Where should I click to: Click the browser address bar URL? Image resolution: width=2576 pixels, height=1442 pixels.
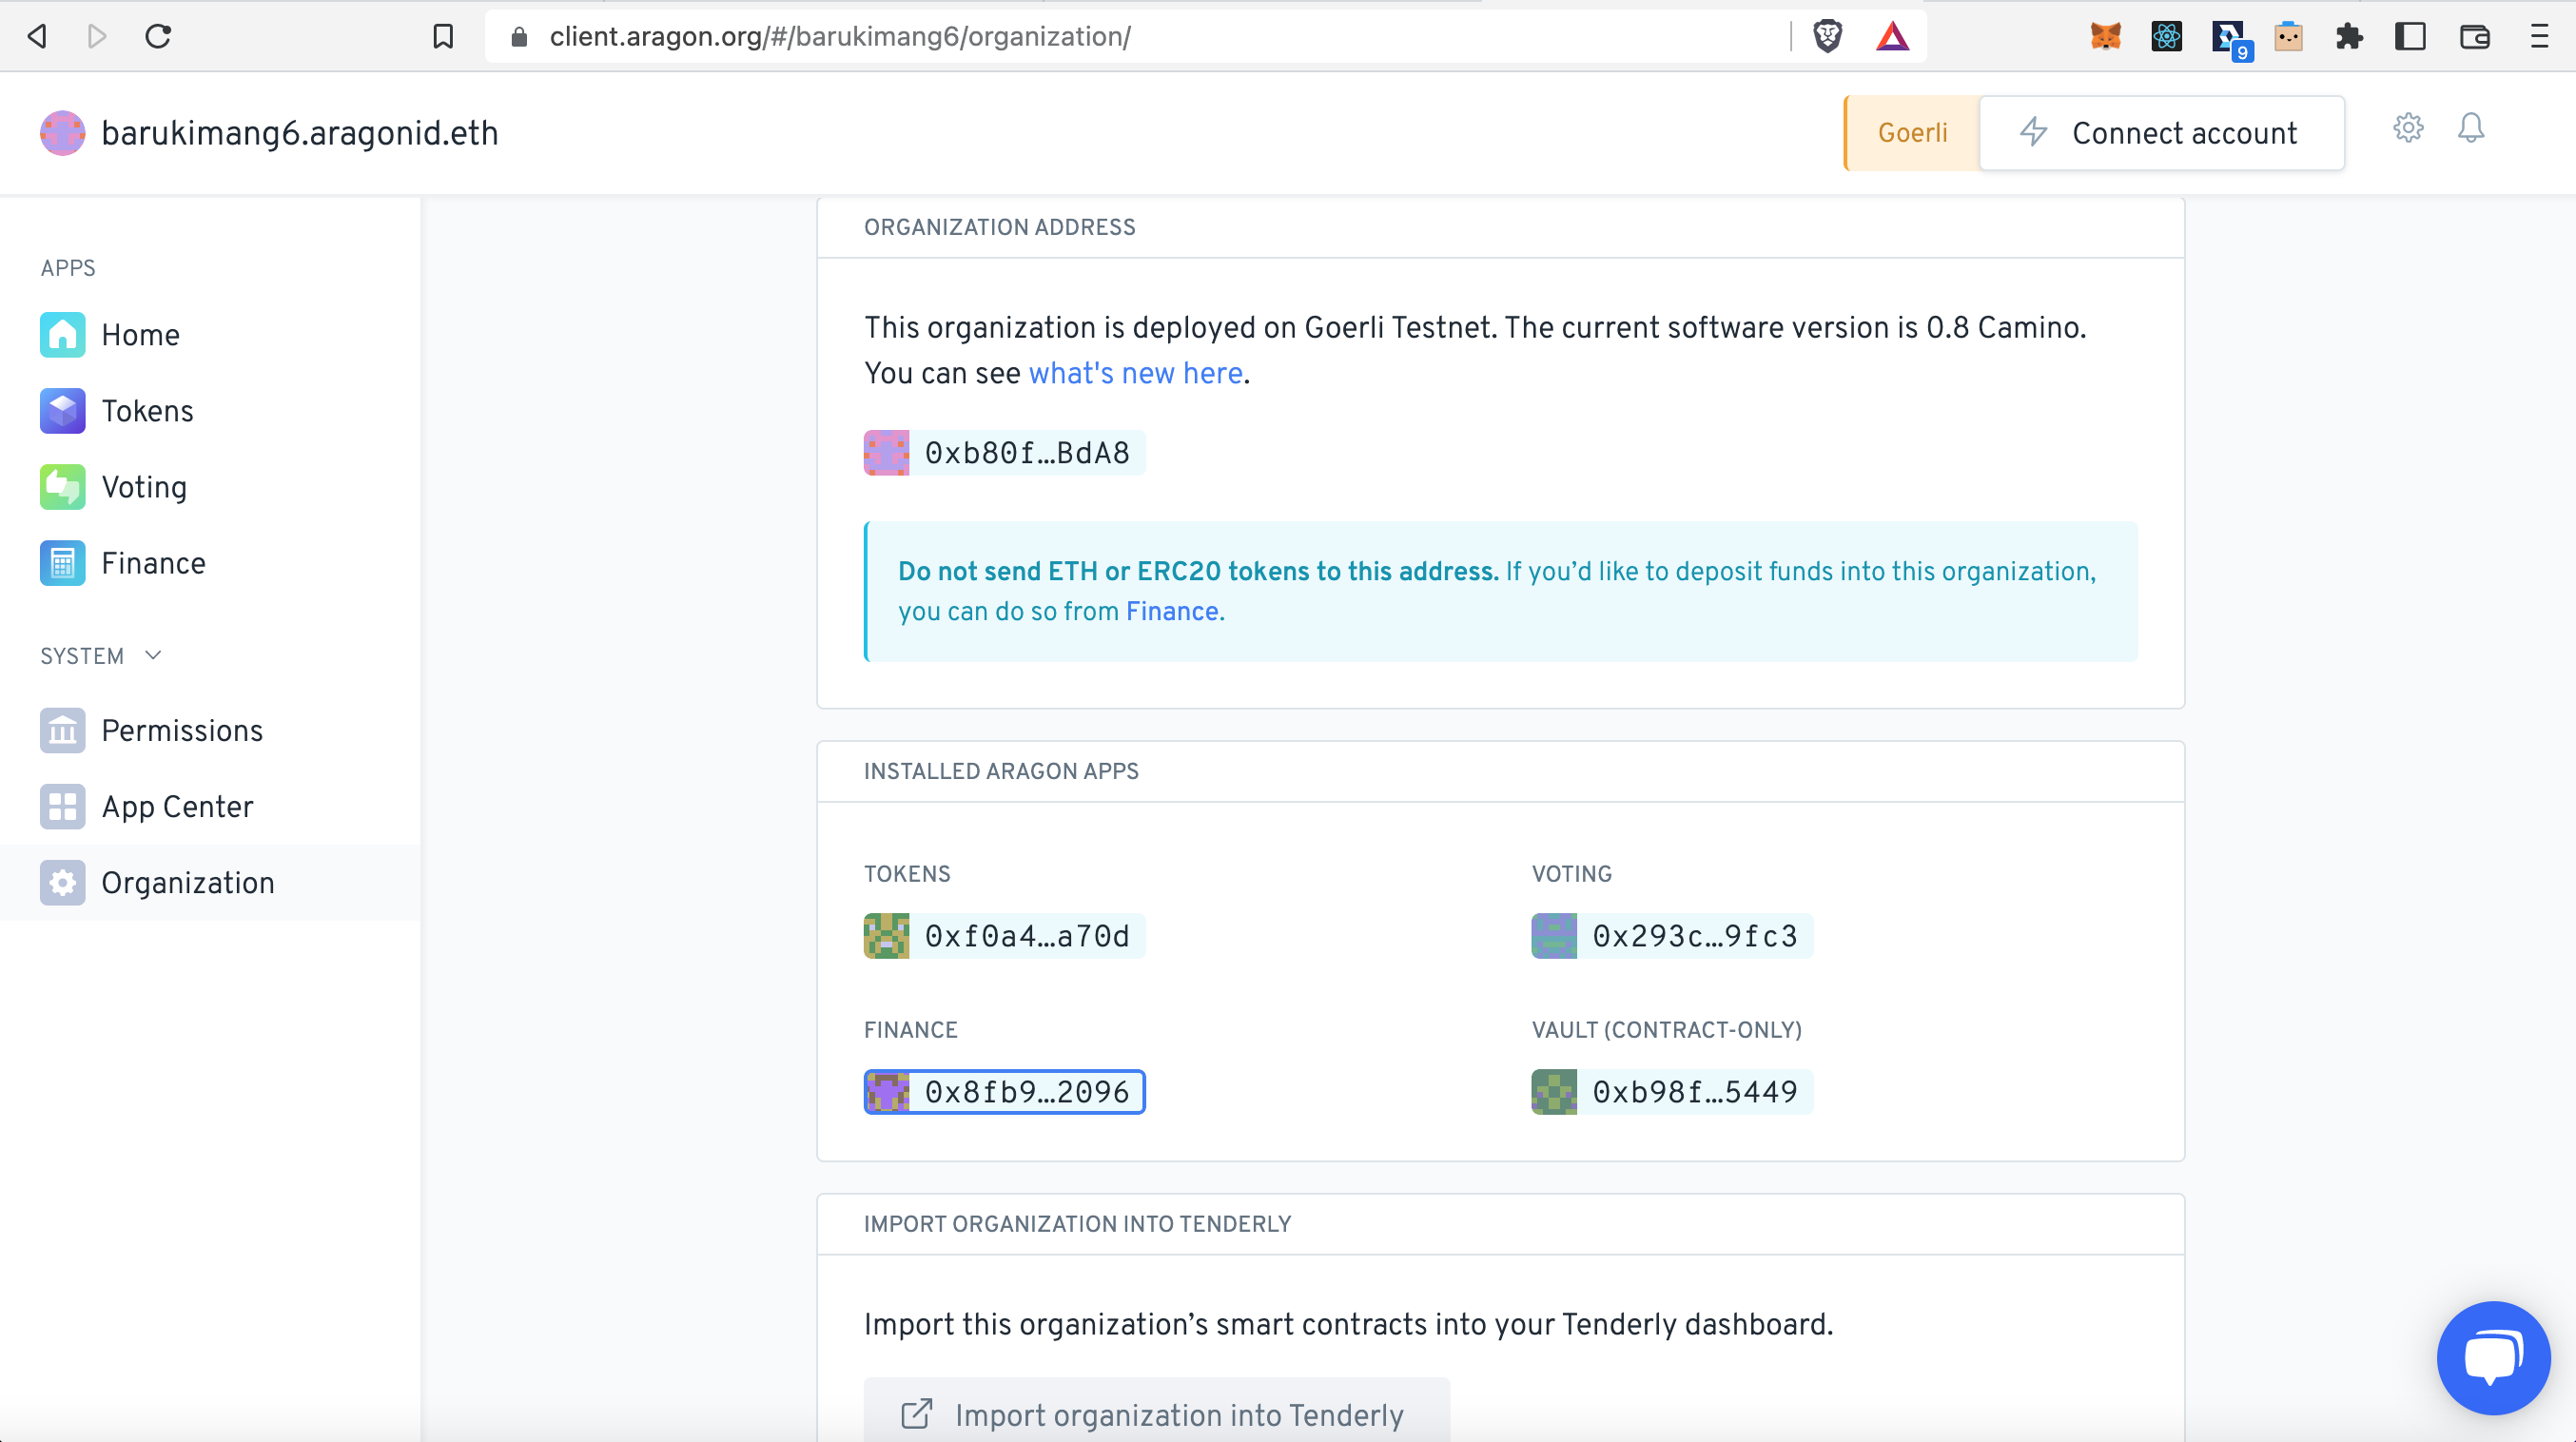(840, 37)
